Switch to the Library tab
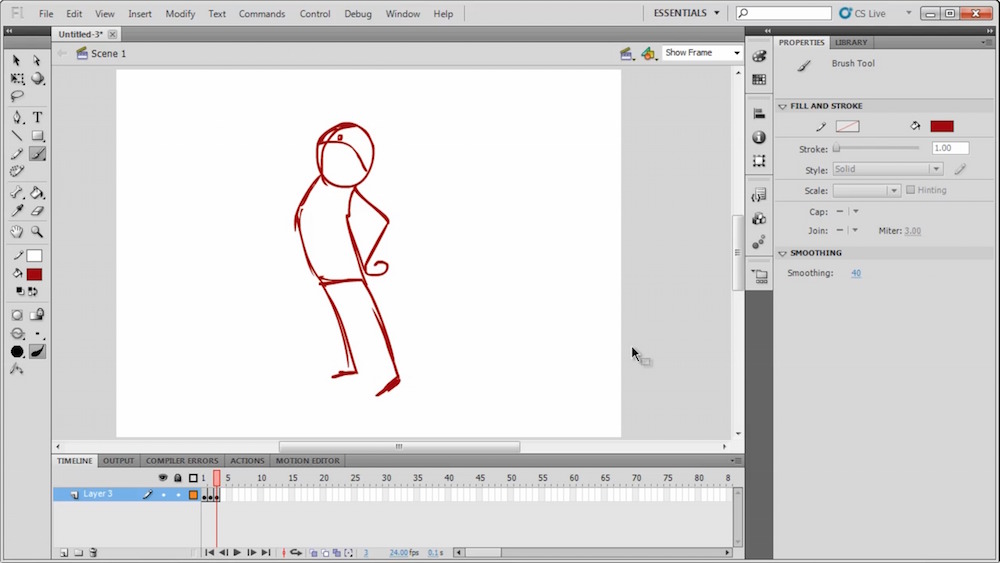This screenshot has height=563, width=1000. [851, 43]
